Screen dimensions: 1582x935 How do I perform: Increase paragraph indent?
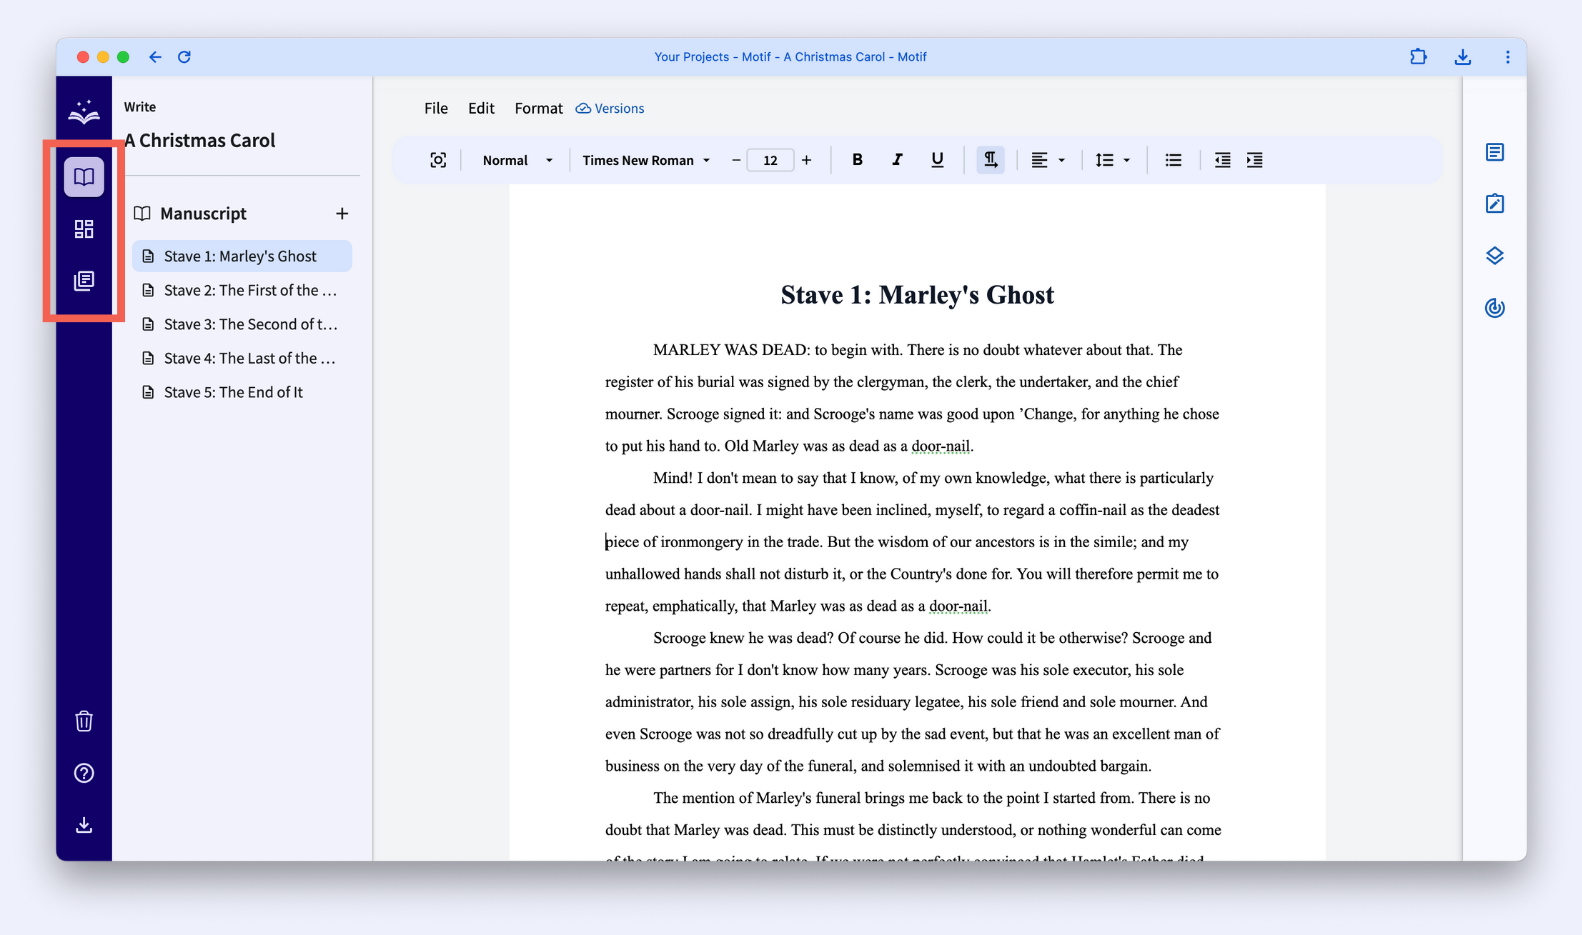pos(1255,160)
